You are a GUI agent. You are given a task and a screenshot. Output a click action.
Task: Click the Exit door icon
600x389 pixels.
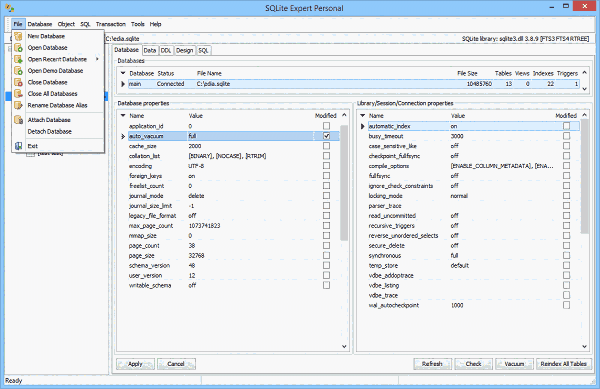18,146
